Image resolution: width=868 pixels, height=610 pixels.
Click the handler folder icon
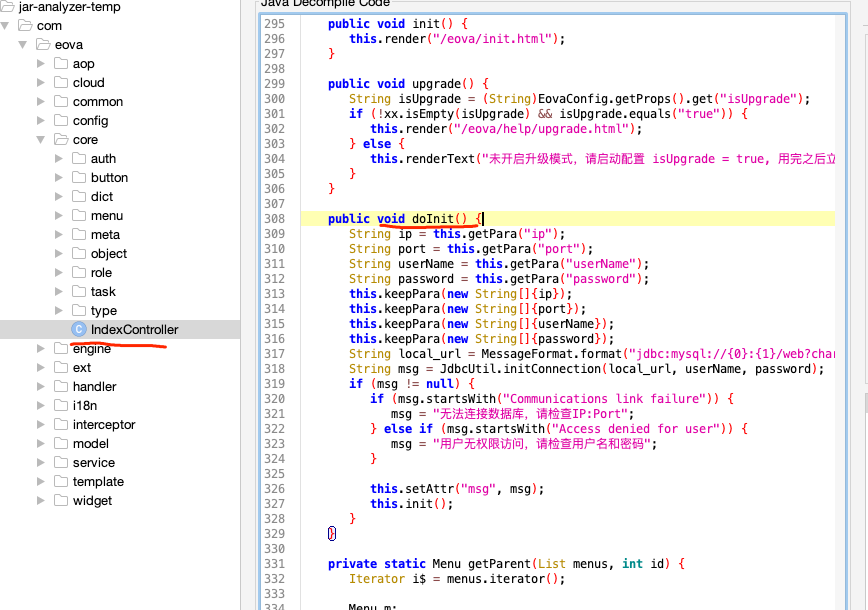click(61, 386)
